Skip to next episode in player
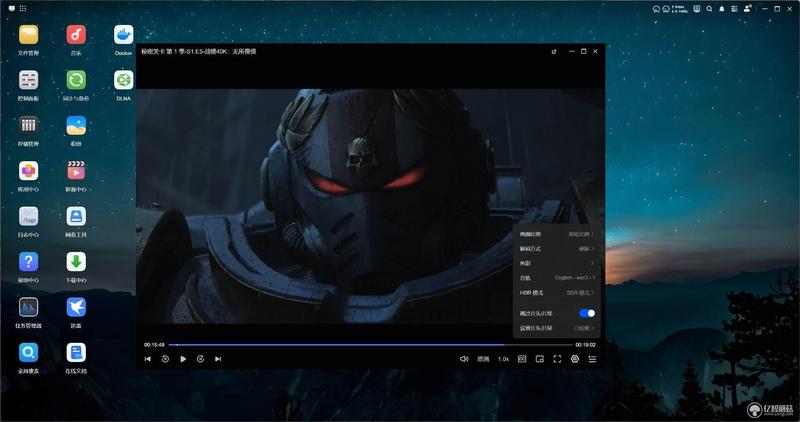 (218, 359)
